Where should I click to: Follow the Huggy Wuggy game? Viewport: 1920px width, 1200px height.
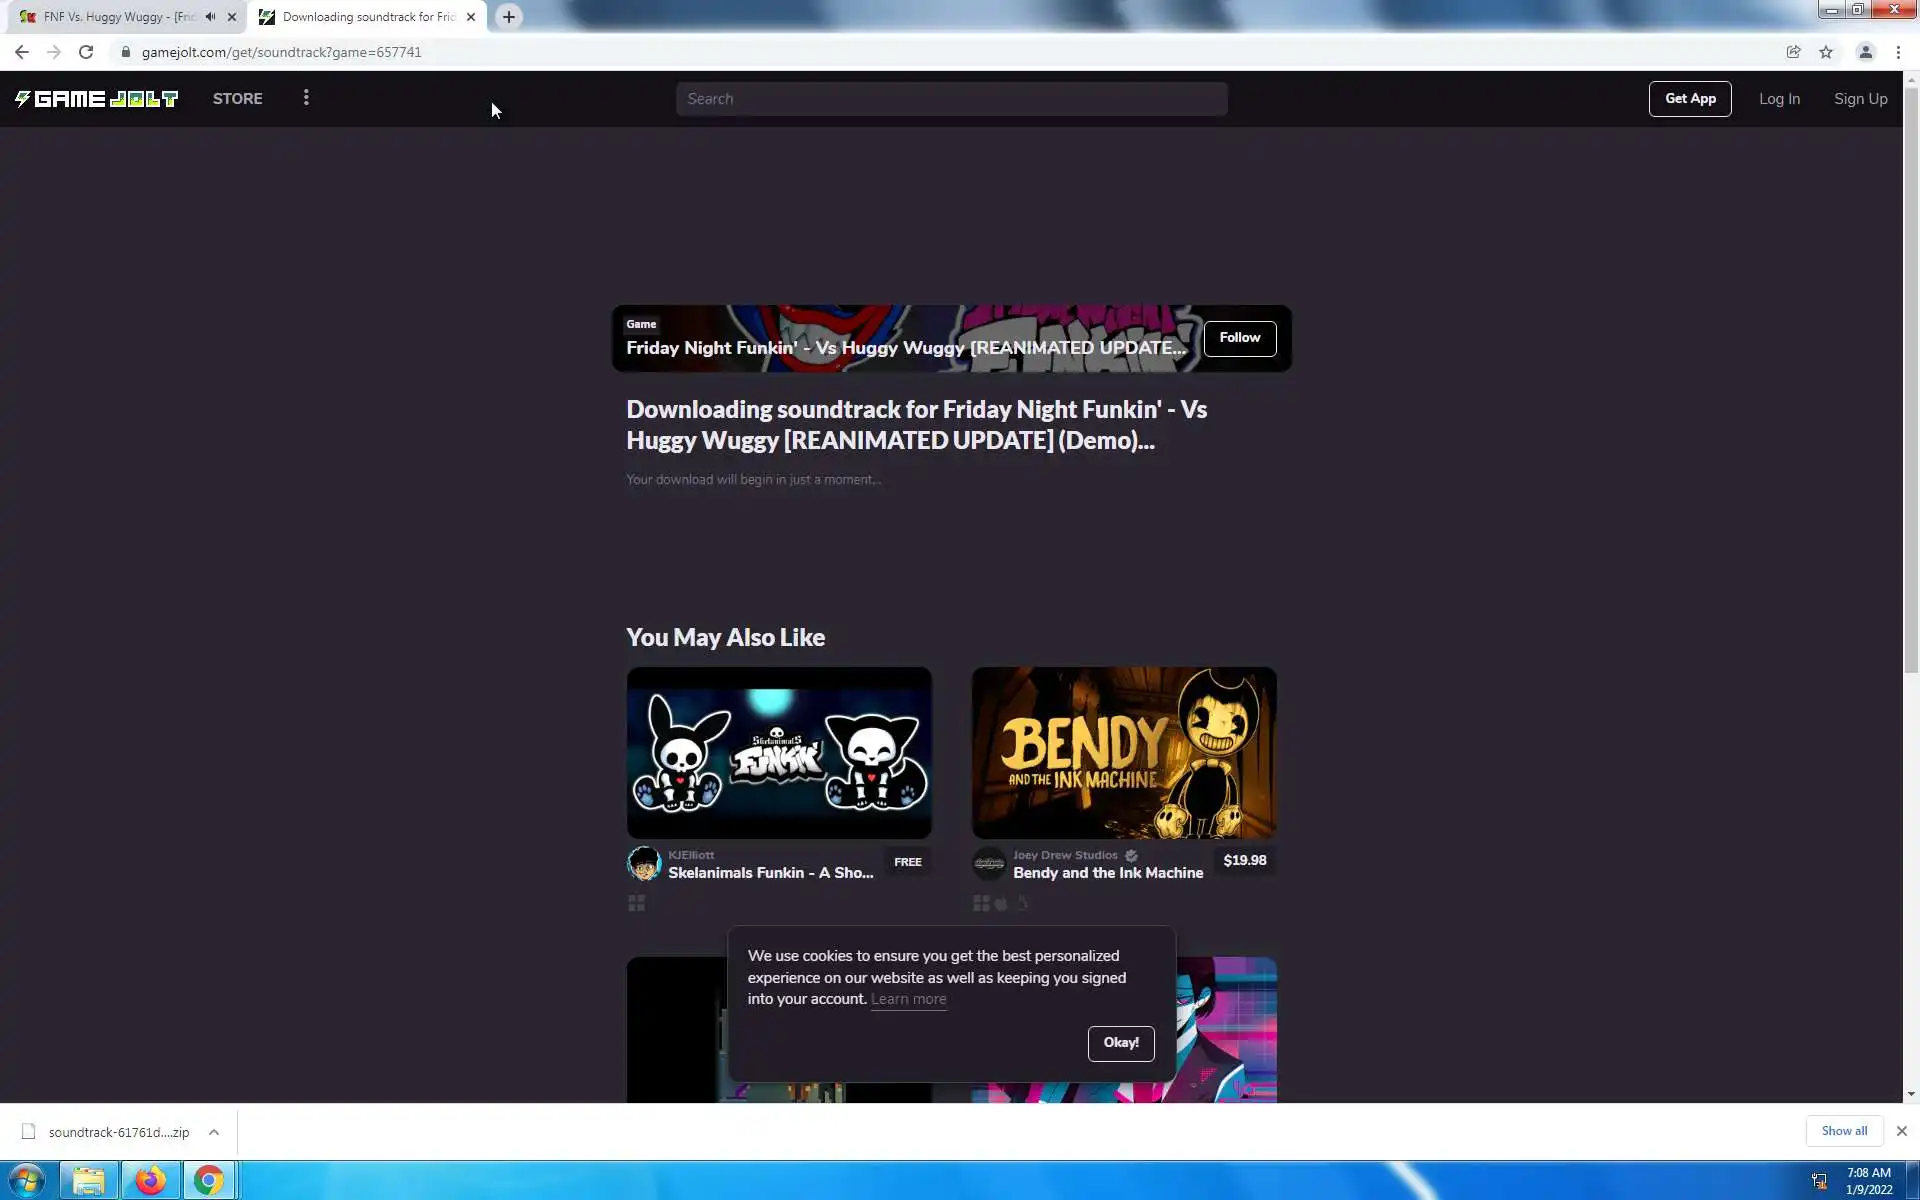coord(1239,338)
